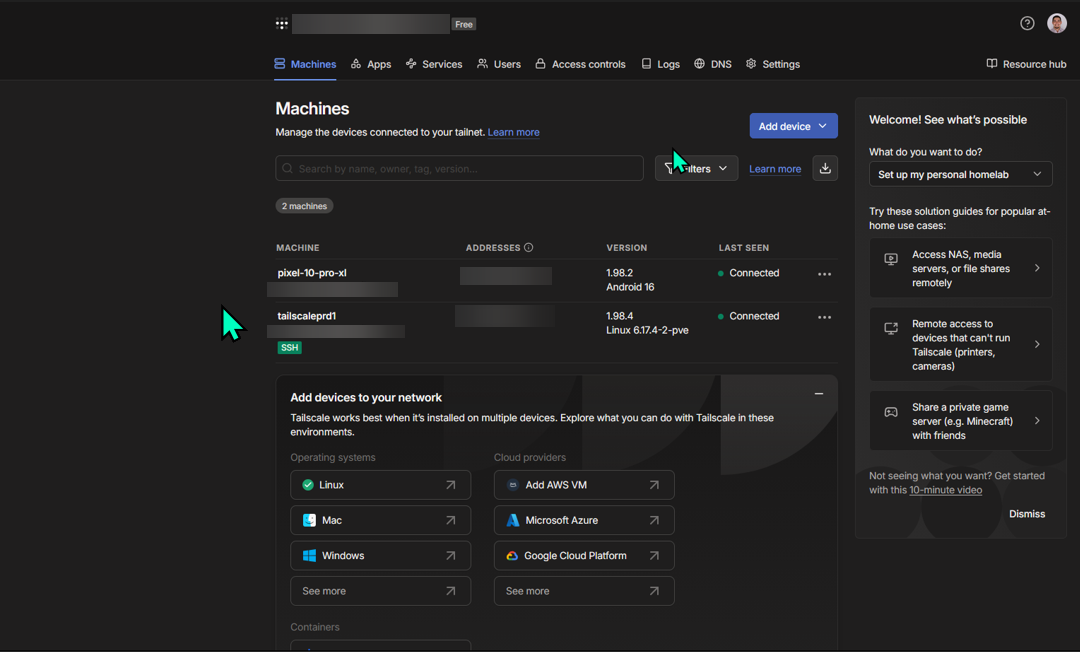Image resolution: width=1080 pixels, height=652 pixels.
Task: See more cloud providers
Action: (584, 591)
